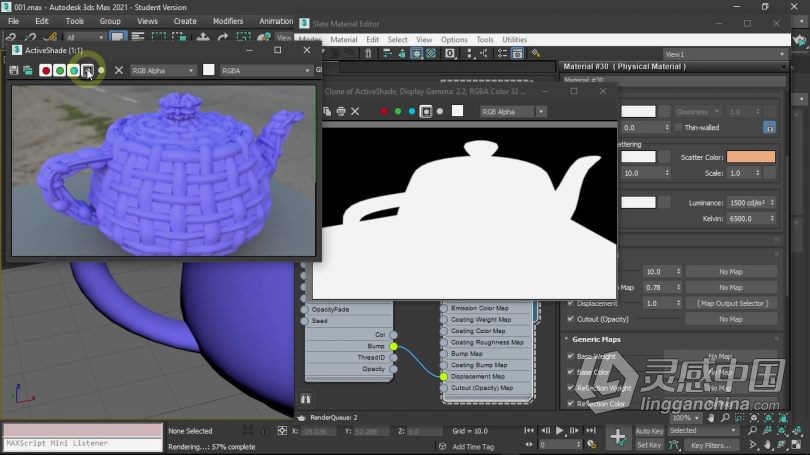Go to start of animation
The height and width of the screenshot is (455, 810).
(x=529, y=431)
